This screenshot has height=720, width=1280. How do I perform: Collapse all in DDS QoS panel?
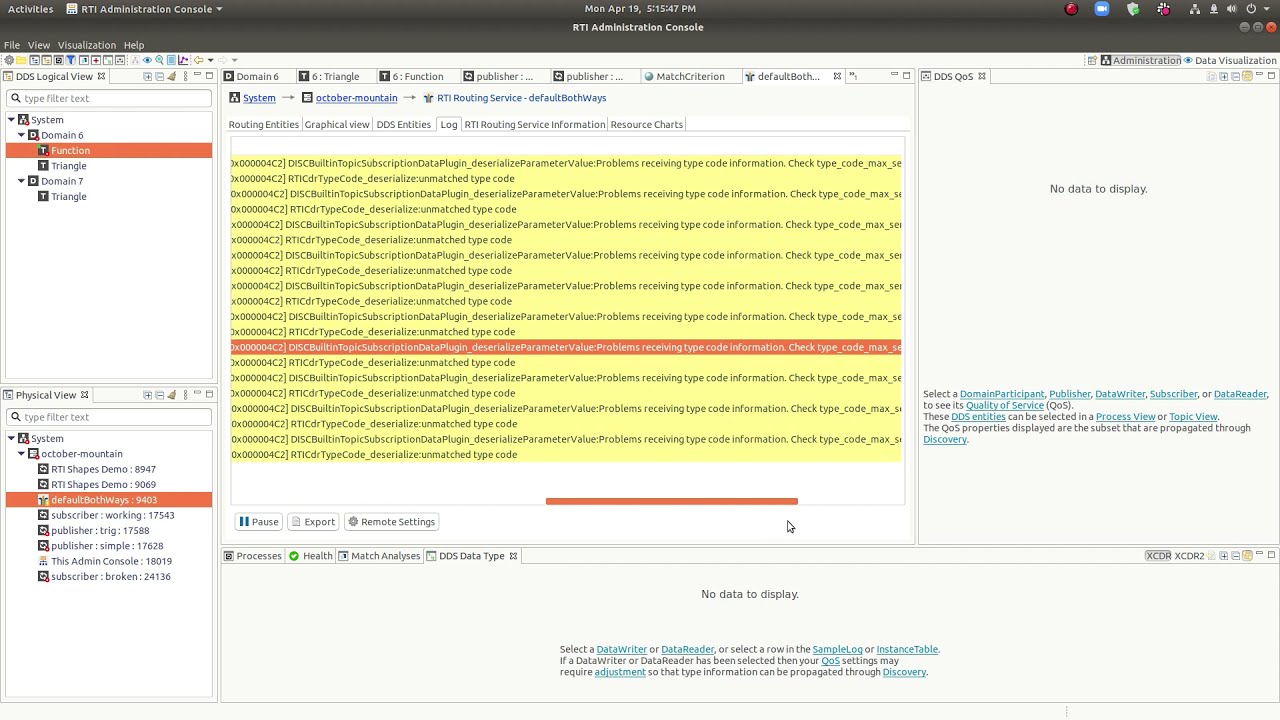[1235, 76]
